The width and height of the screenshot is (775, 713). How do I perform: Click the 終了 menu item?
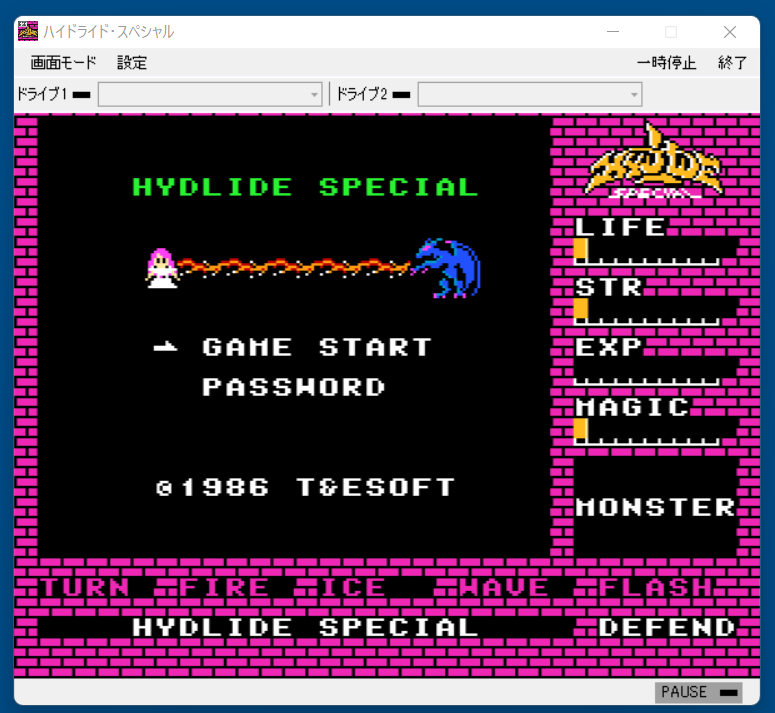732,63
